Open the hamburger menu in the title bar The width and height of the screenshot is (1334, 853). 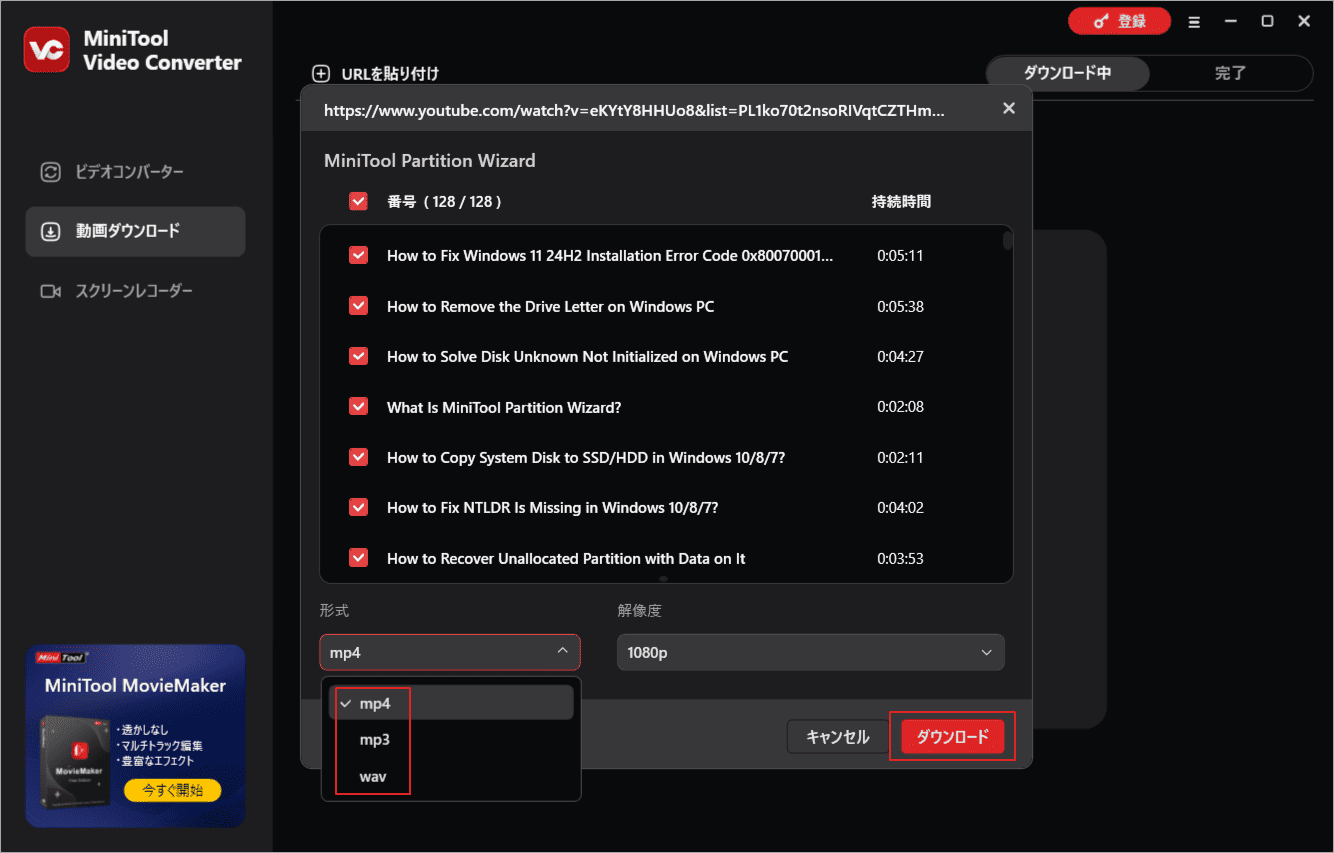click(1194, 21)
